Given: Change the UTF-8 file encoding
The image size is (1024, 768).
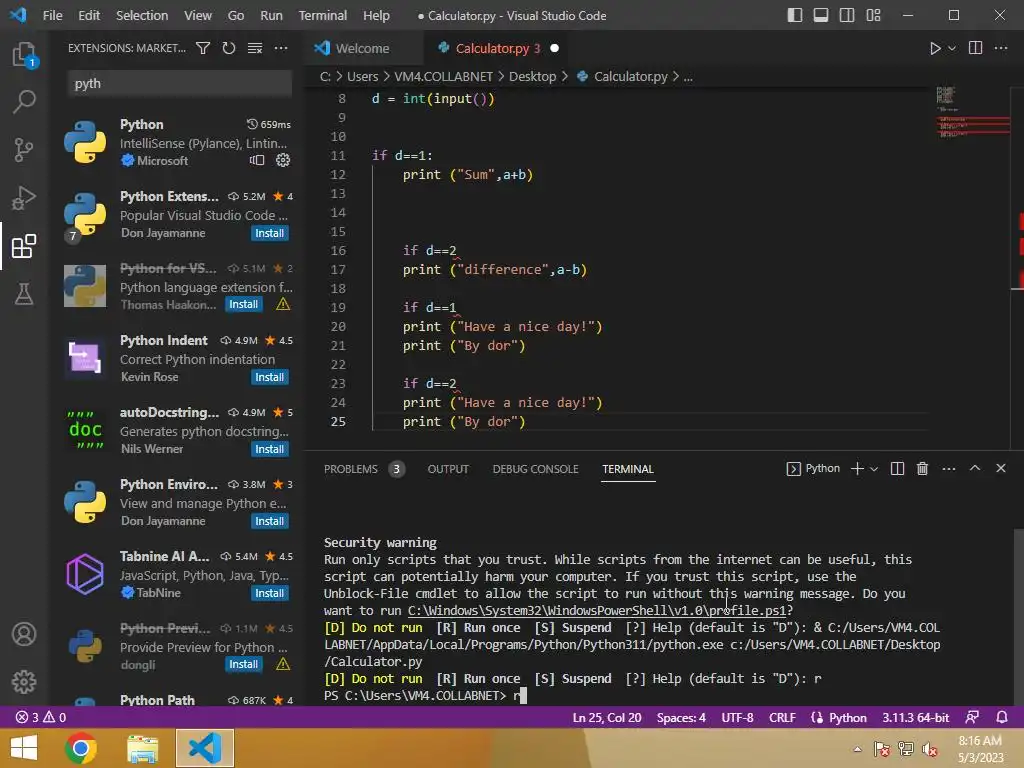Looking at the screenshot, I should point(737,717).
